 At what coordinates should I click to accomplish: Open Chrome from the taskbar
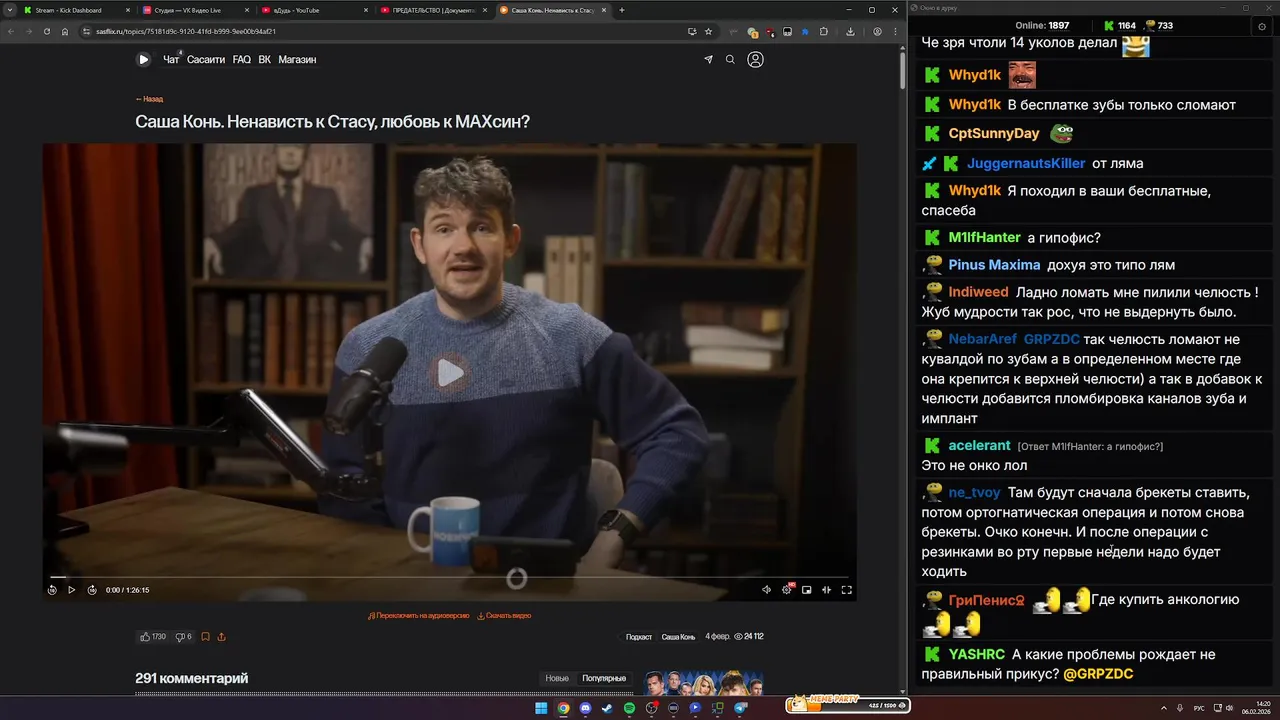tap(563, 708)
